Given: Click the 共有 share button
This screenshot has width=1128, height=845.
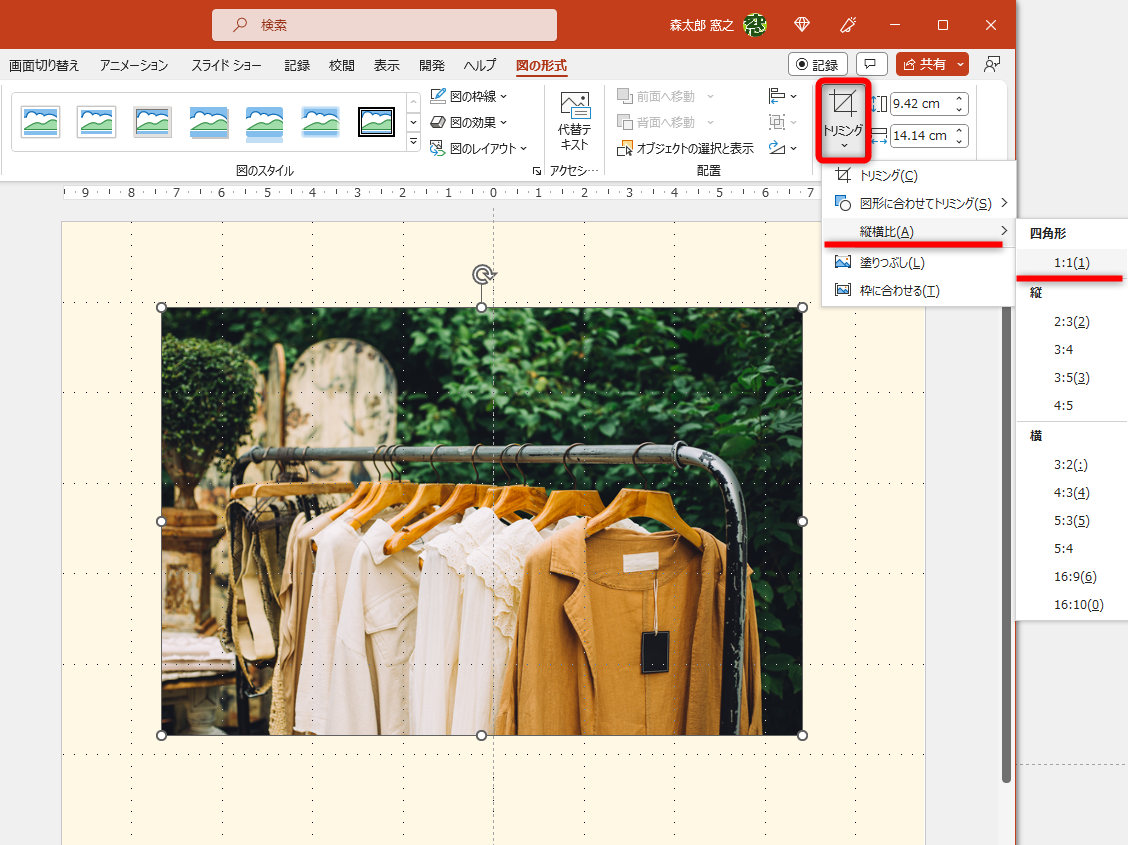Looking at the screenshot, I should tap(924, 65).
